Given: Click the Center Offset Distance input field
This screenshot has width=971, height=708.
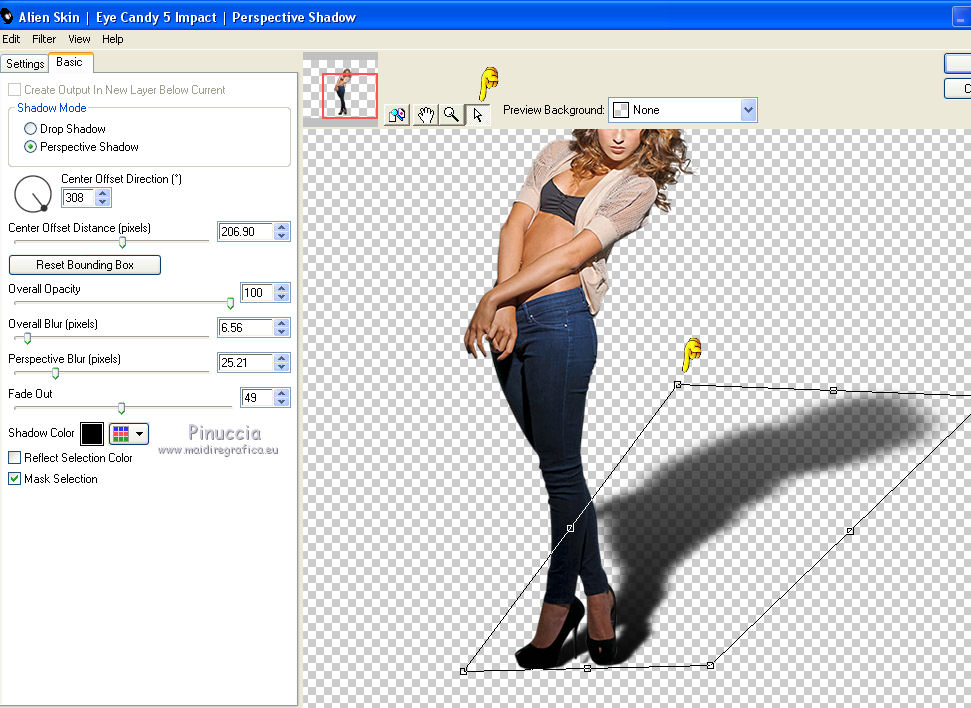Looking at the screenshot, I should [246, 232].
